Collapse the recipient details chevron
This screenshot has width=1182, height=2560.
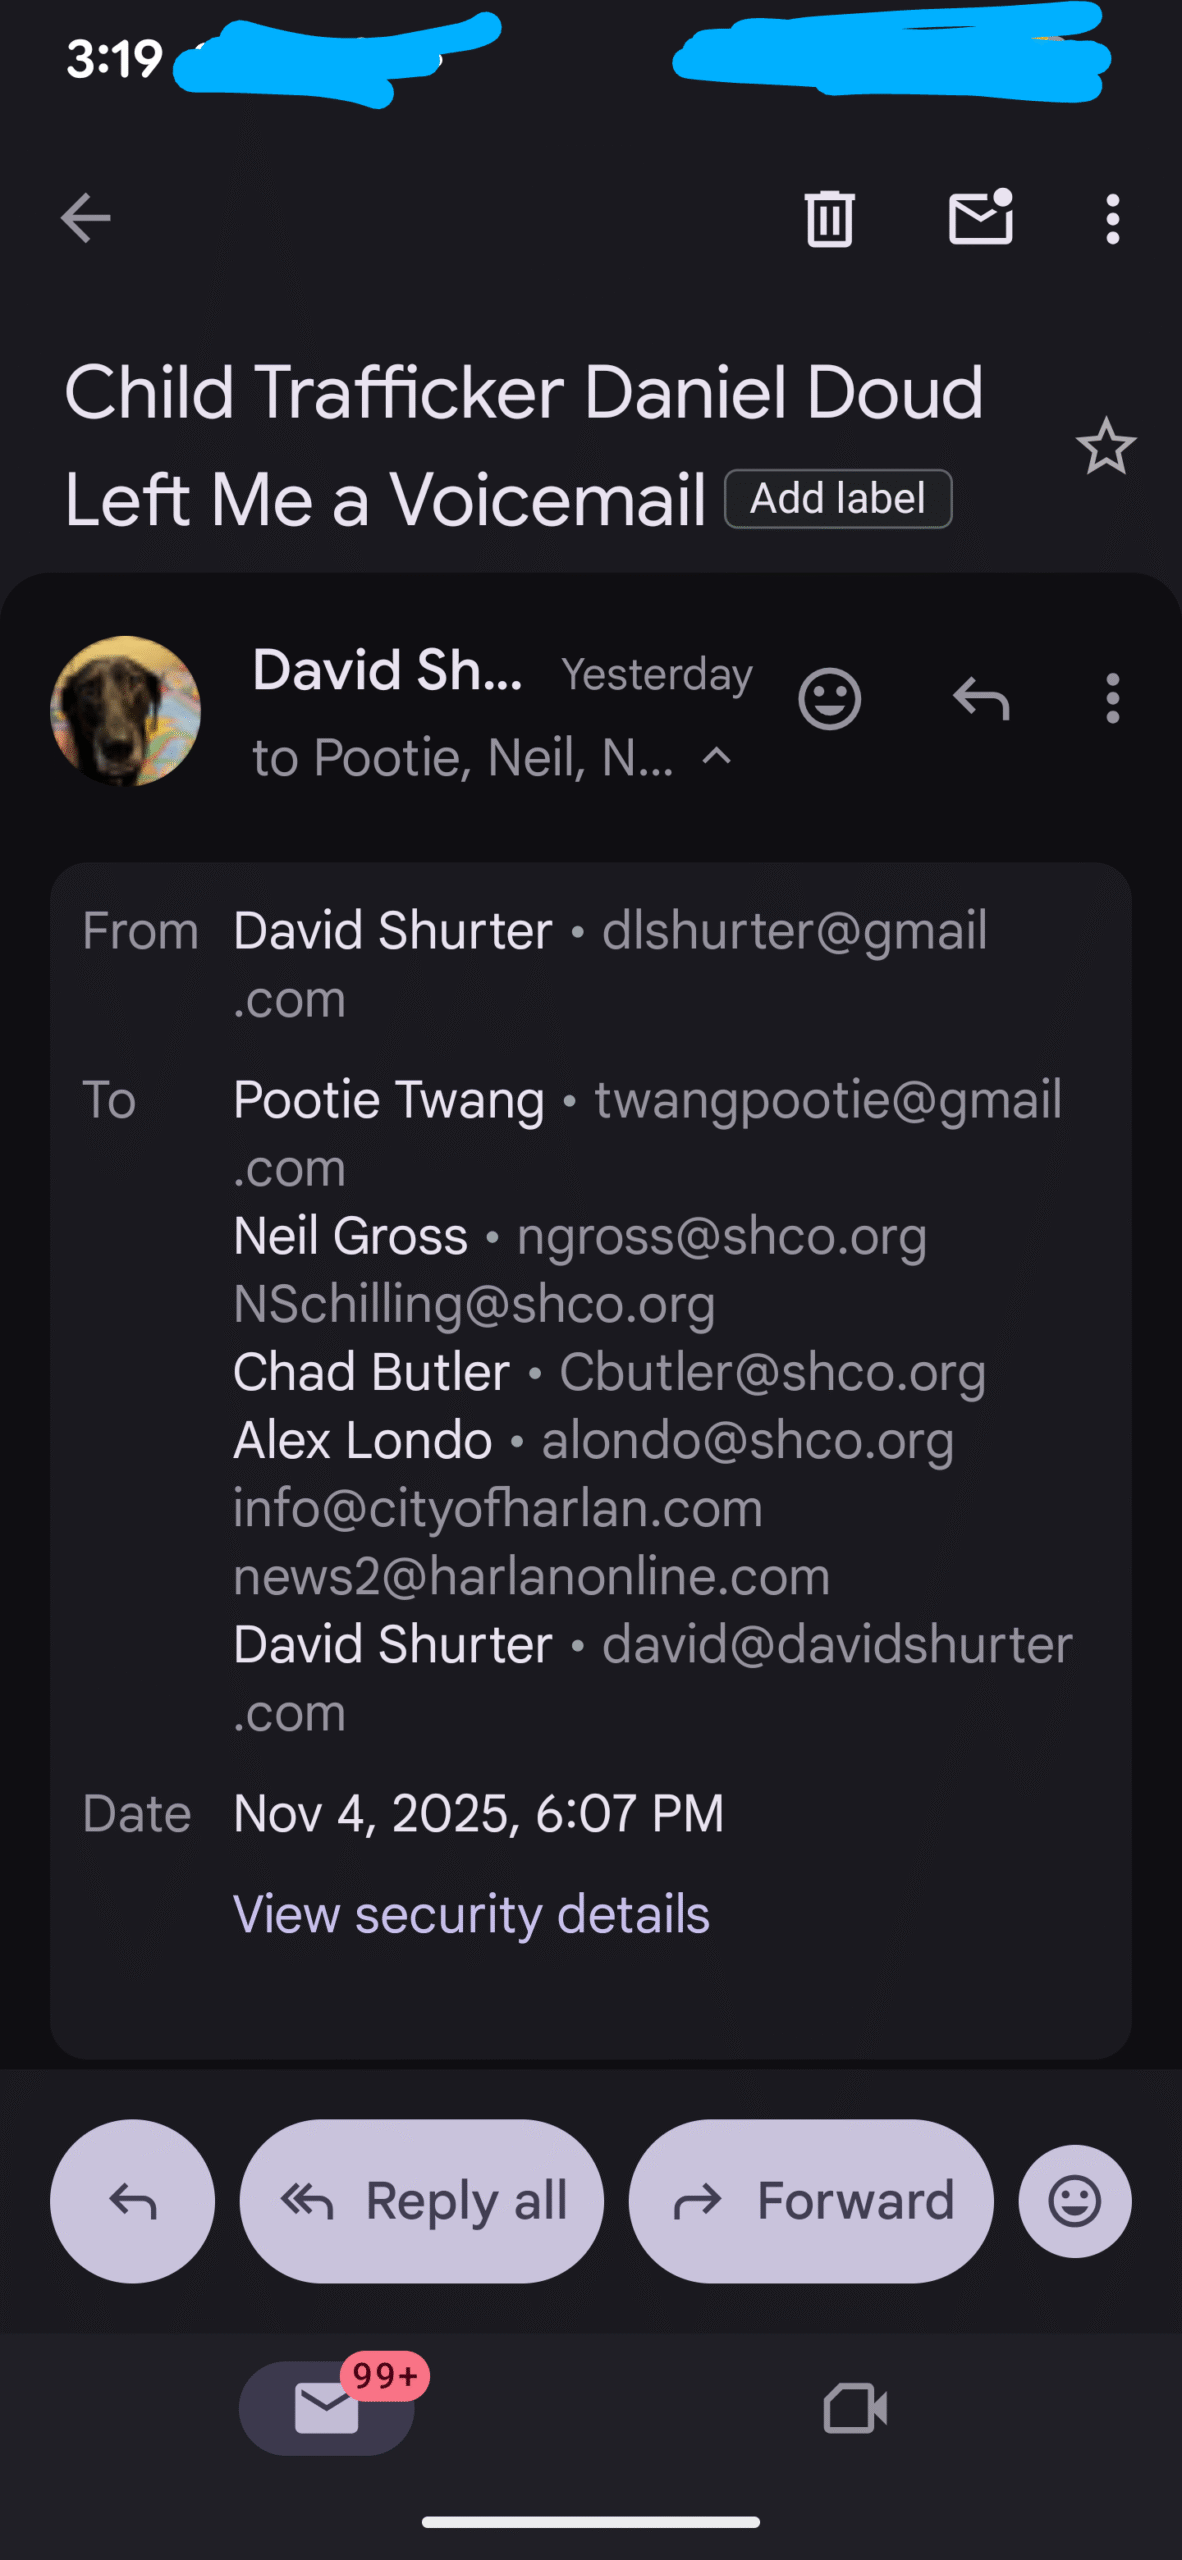717,757
